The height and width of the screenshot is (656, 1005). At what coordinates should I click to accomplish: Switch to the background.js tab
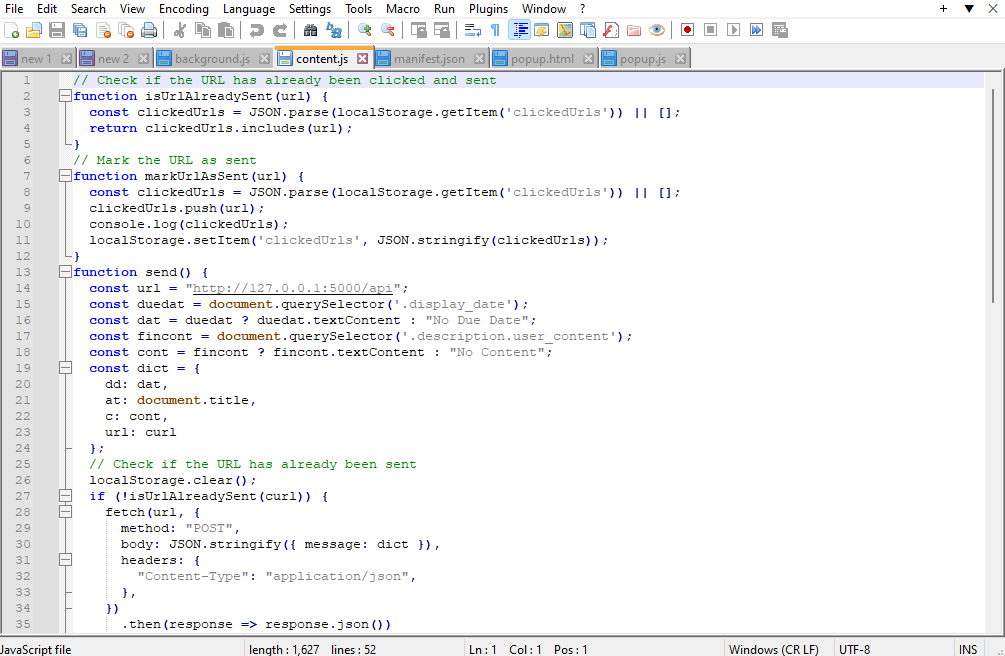(212, 59)
